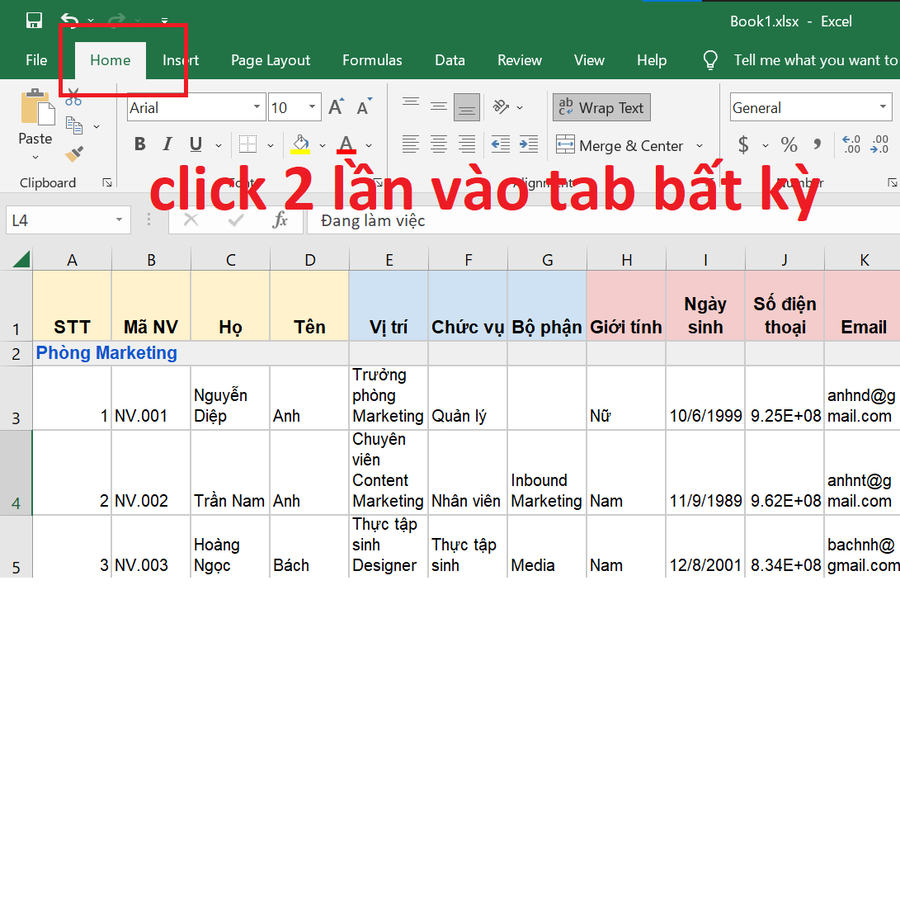Click the Tell me what you want box
This screenshot has height=911, width=900.
coord(801,60)
